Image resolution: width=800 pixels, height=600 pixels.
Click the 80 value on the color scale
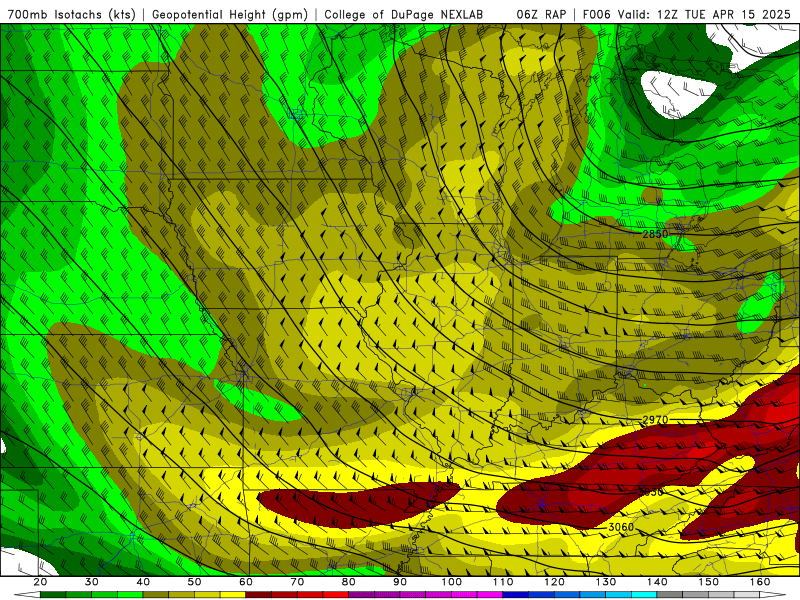point(348,582)
